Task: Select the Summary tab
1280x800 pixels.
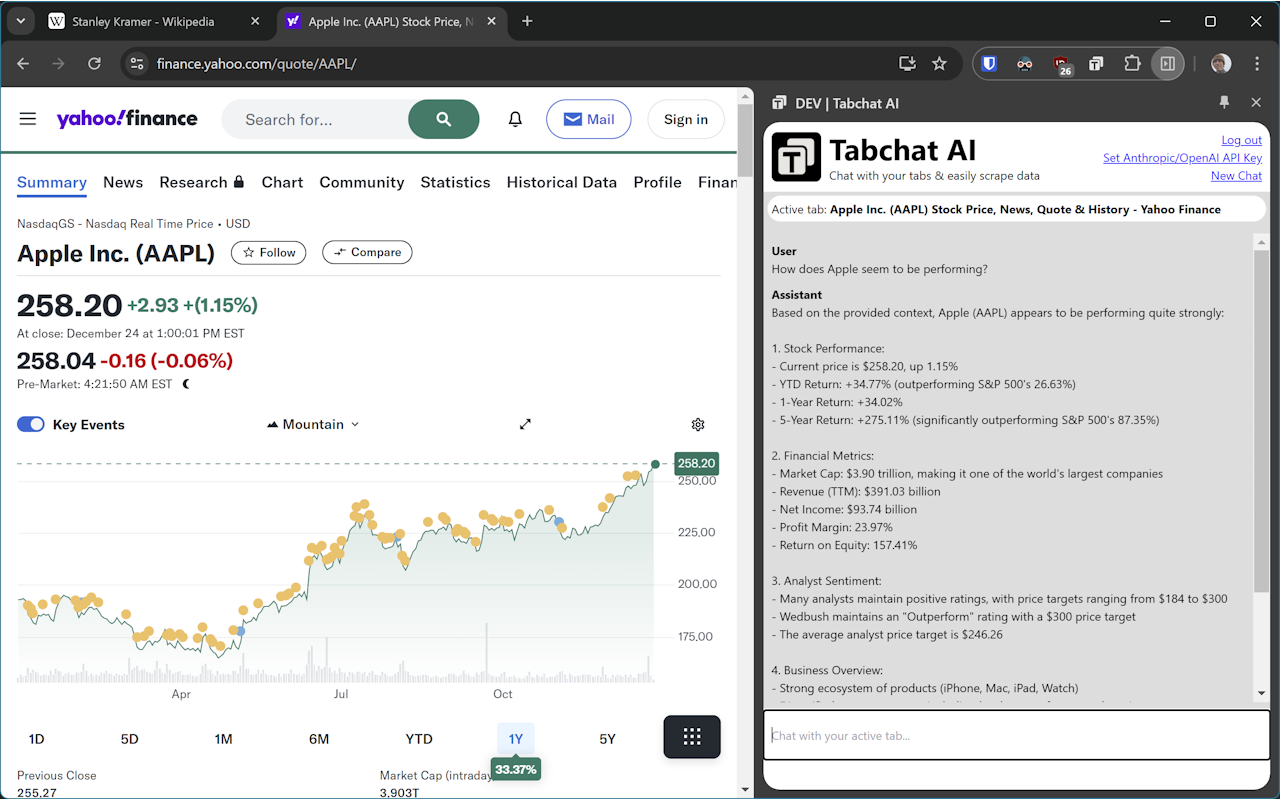Action: 52,182
